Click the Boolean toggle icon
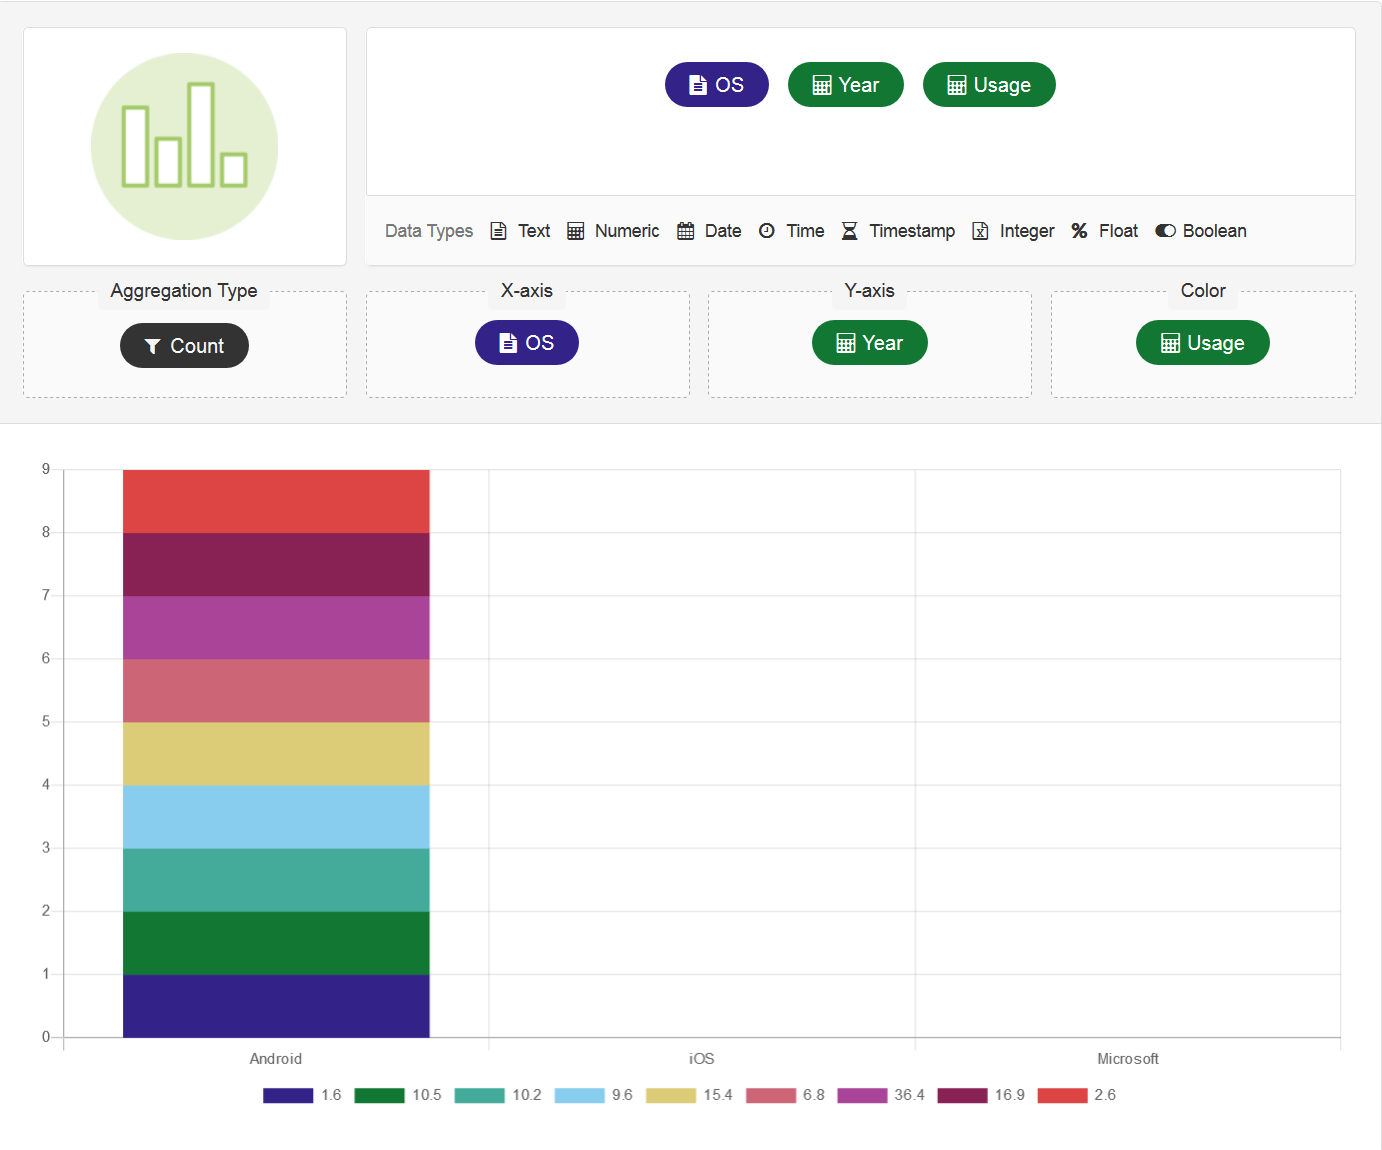The width and height of the screenshot is (1382, 1150). (1165, 231)
